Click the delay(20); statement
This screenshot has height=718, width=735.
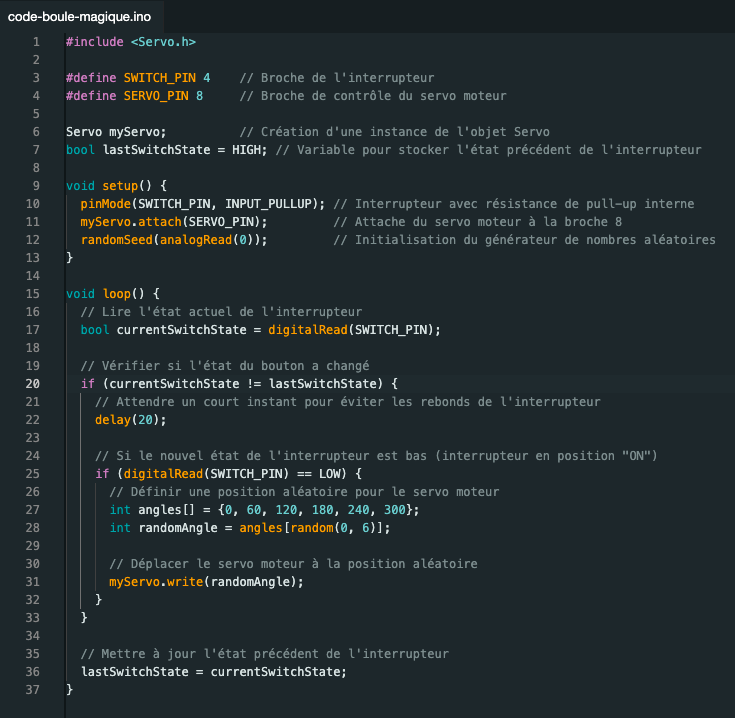(131, 420)
